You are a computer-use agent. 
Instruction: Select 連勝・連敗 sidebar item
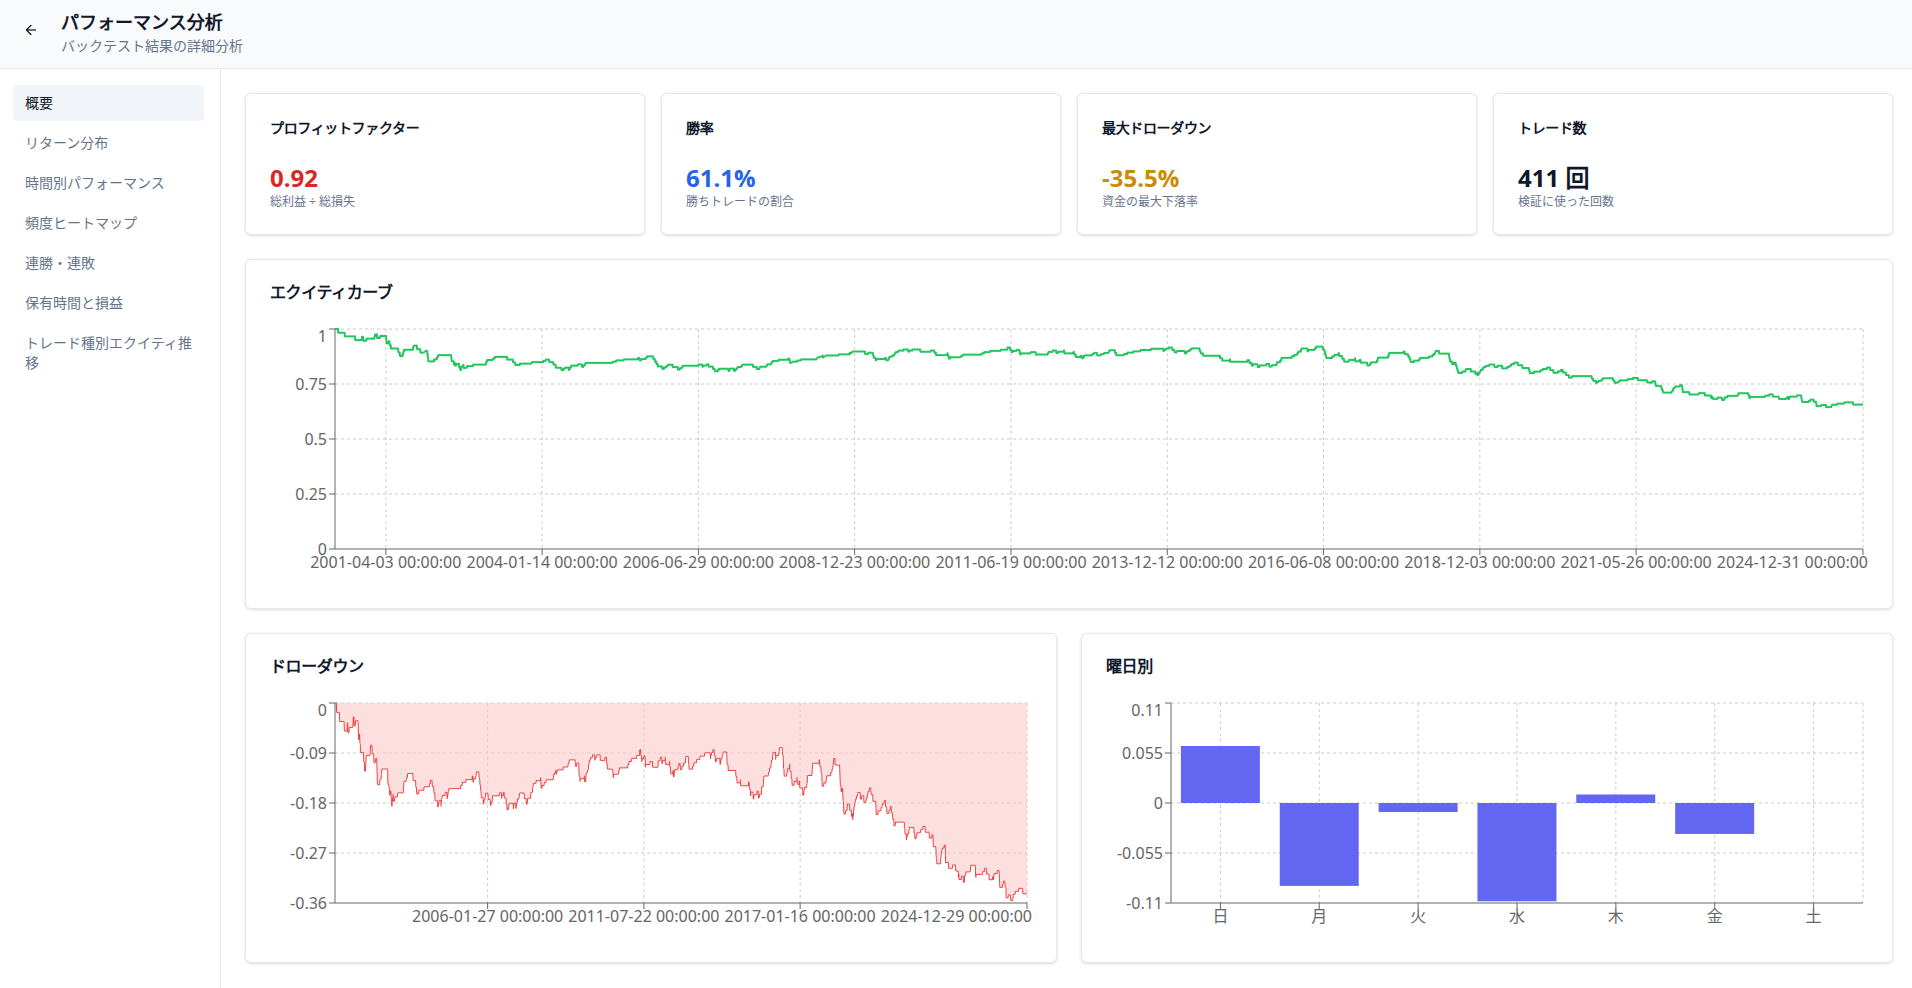(x=60, y=263)
